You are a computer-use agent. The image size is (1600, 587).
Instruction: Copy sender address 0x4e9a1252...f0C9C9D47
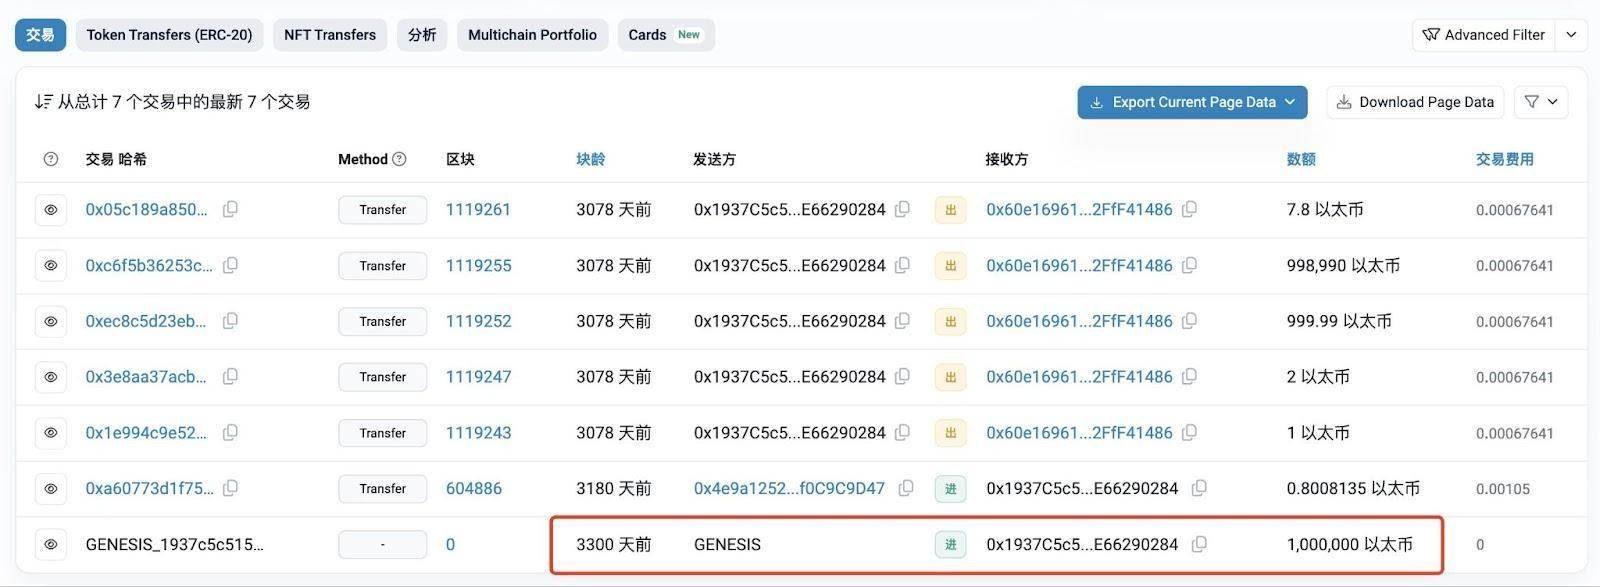click(x=906, y=489)
